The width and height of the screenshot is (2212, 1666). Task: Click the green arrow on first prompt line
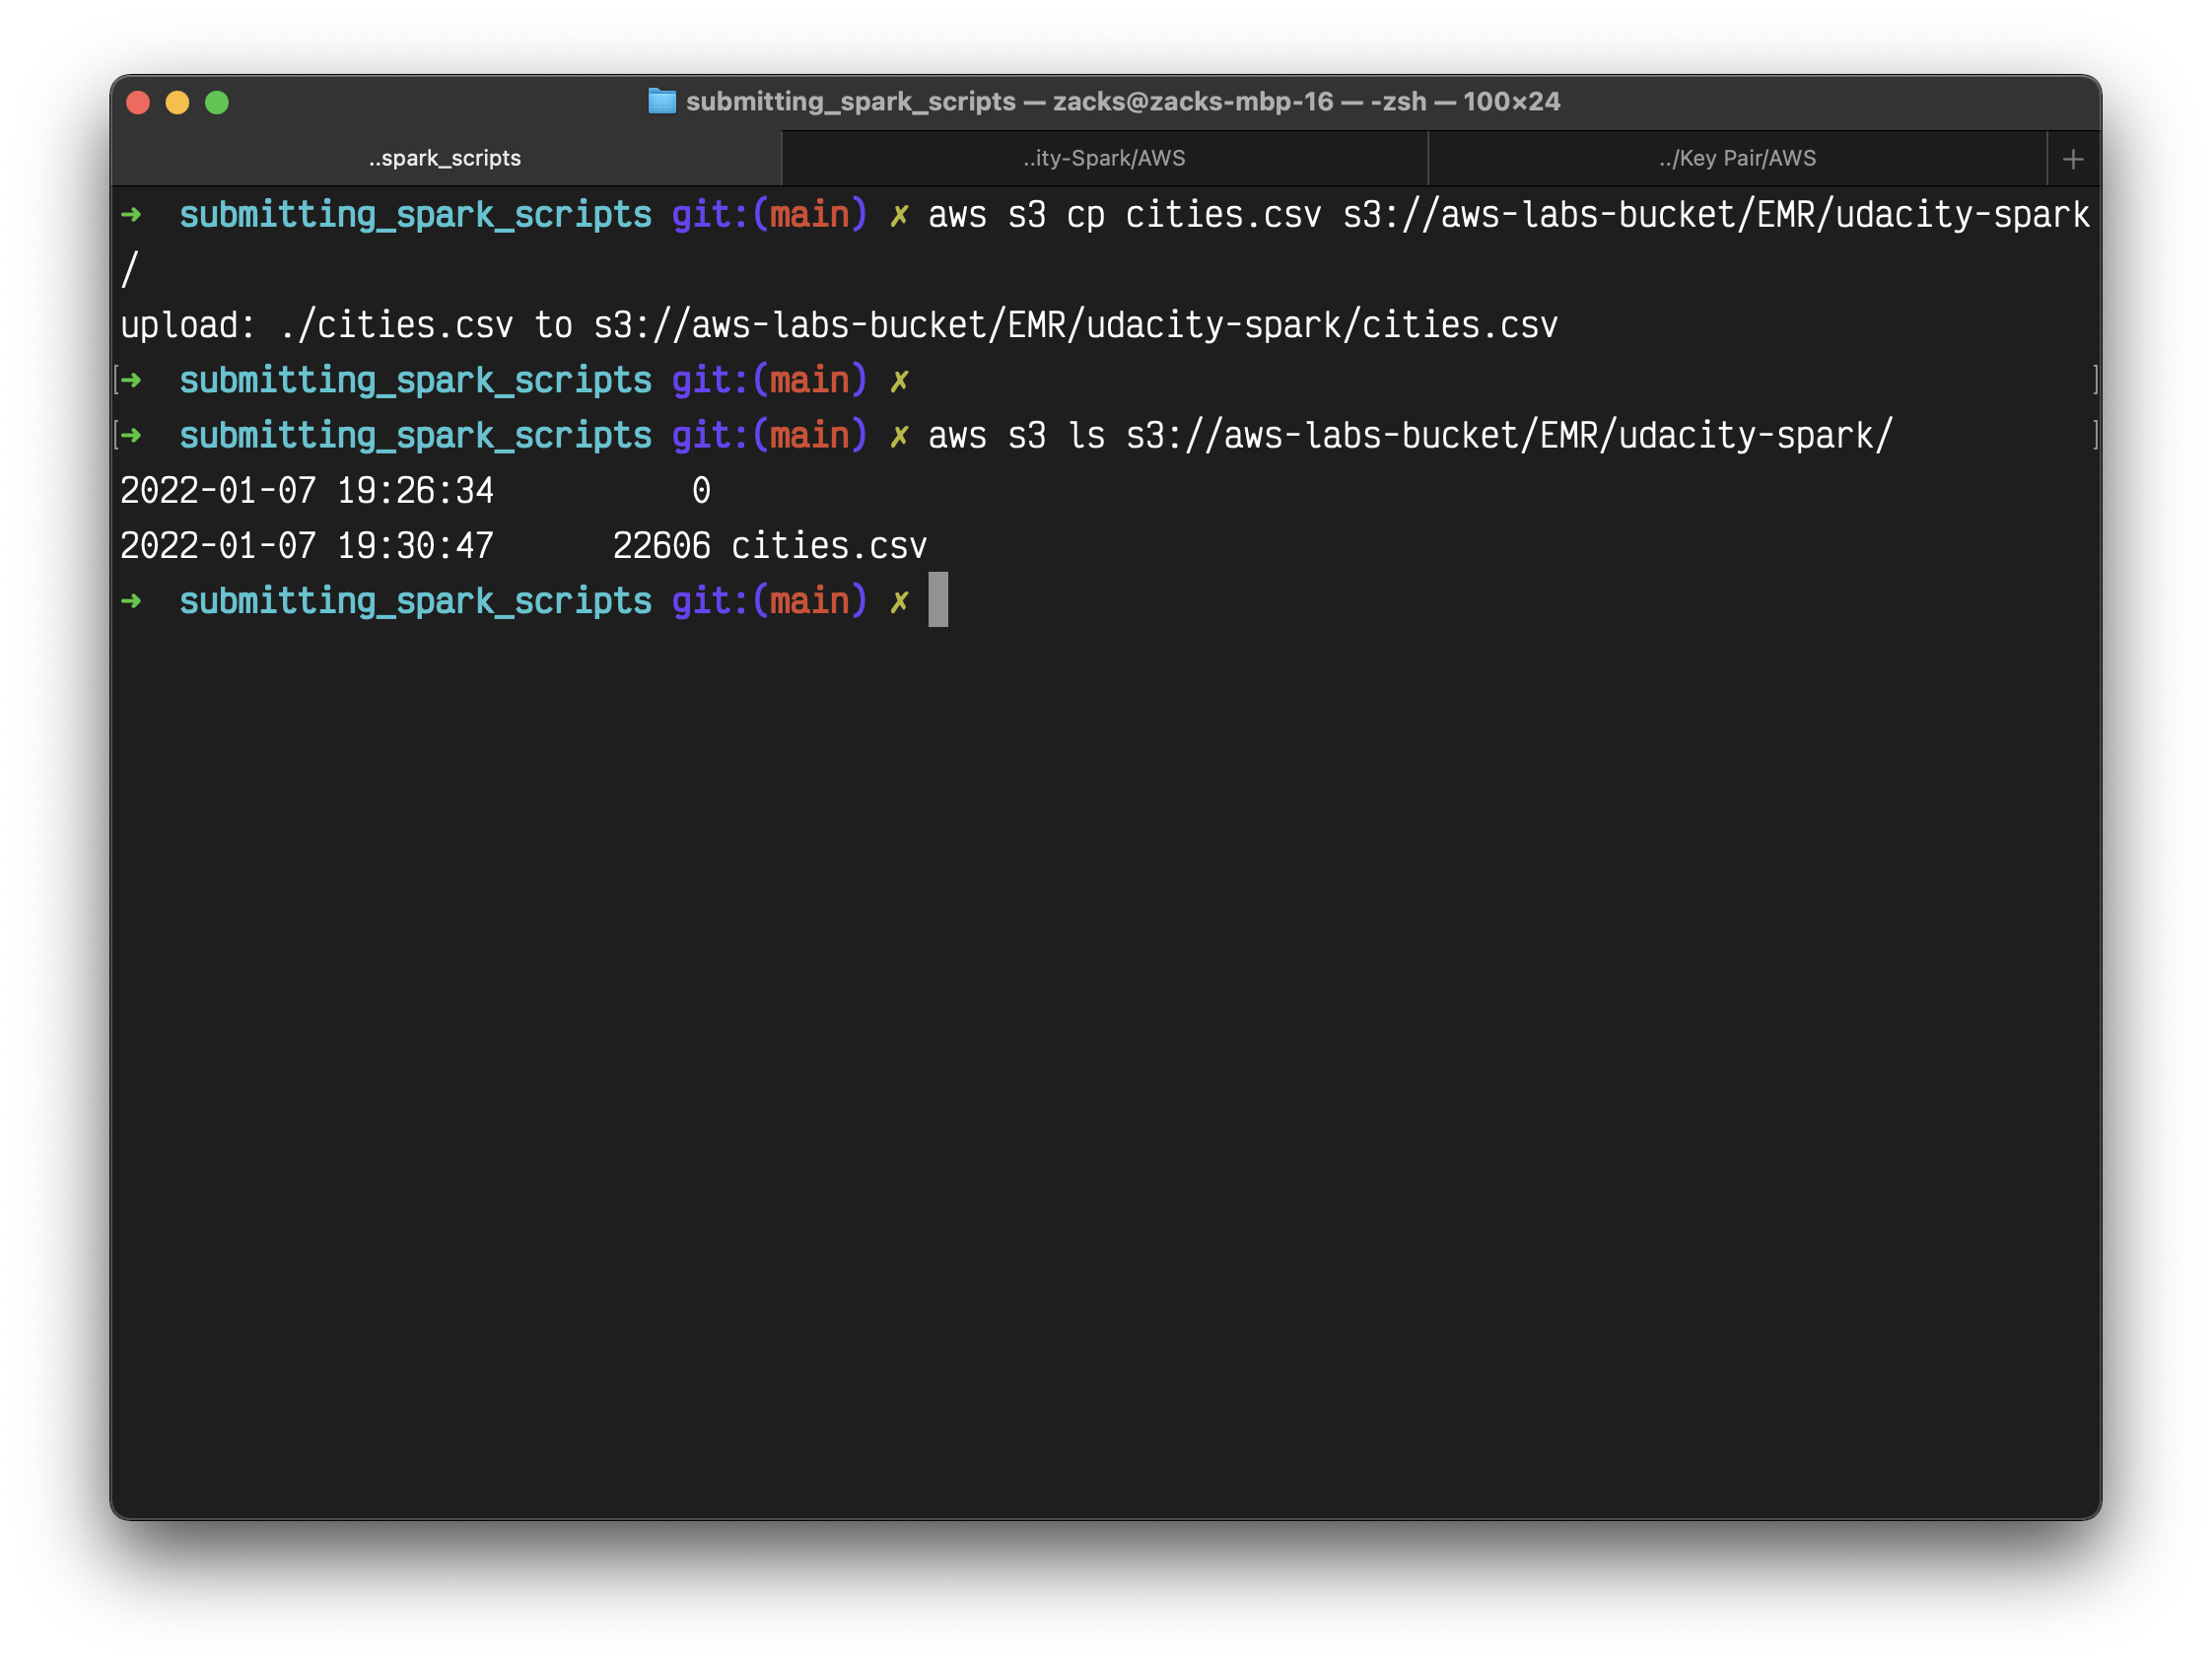pos(131,214)
